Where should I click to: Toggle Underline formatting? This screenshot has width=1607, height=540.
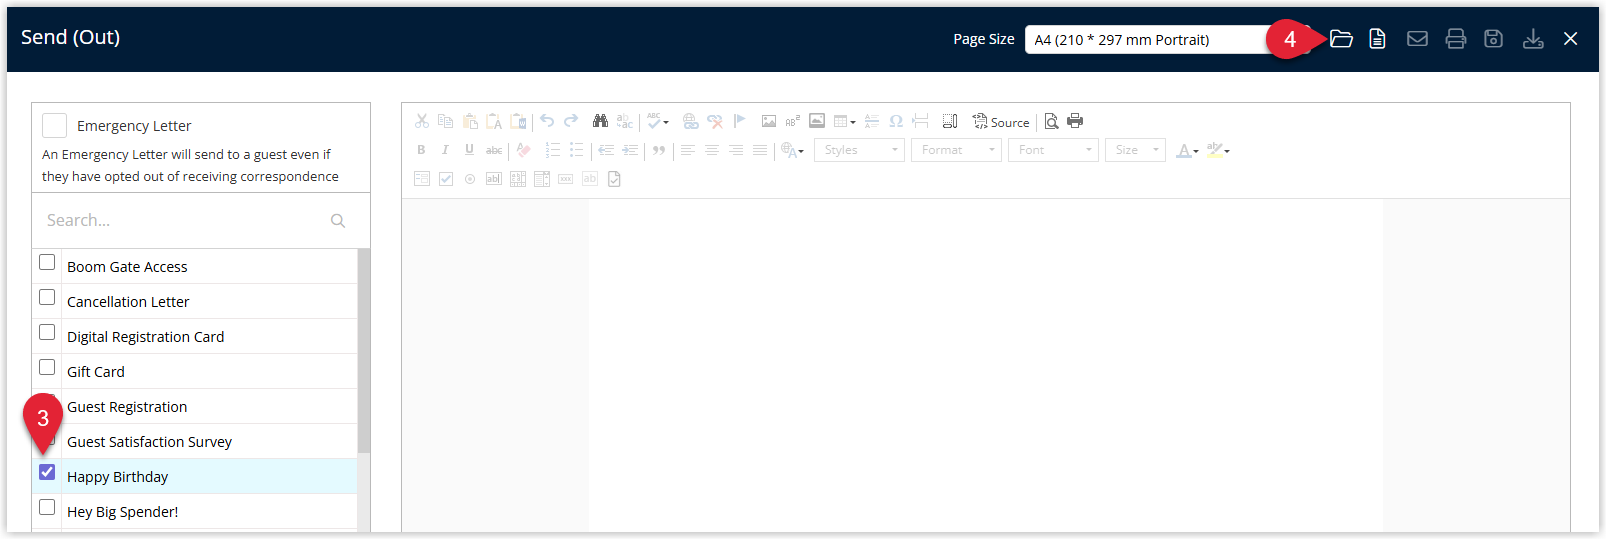tap(469, 150)
